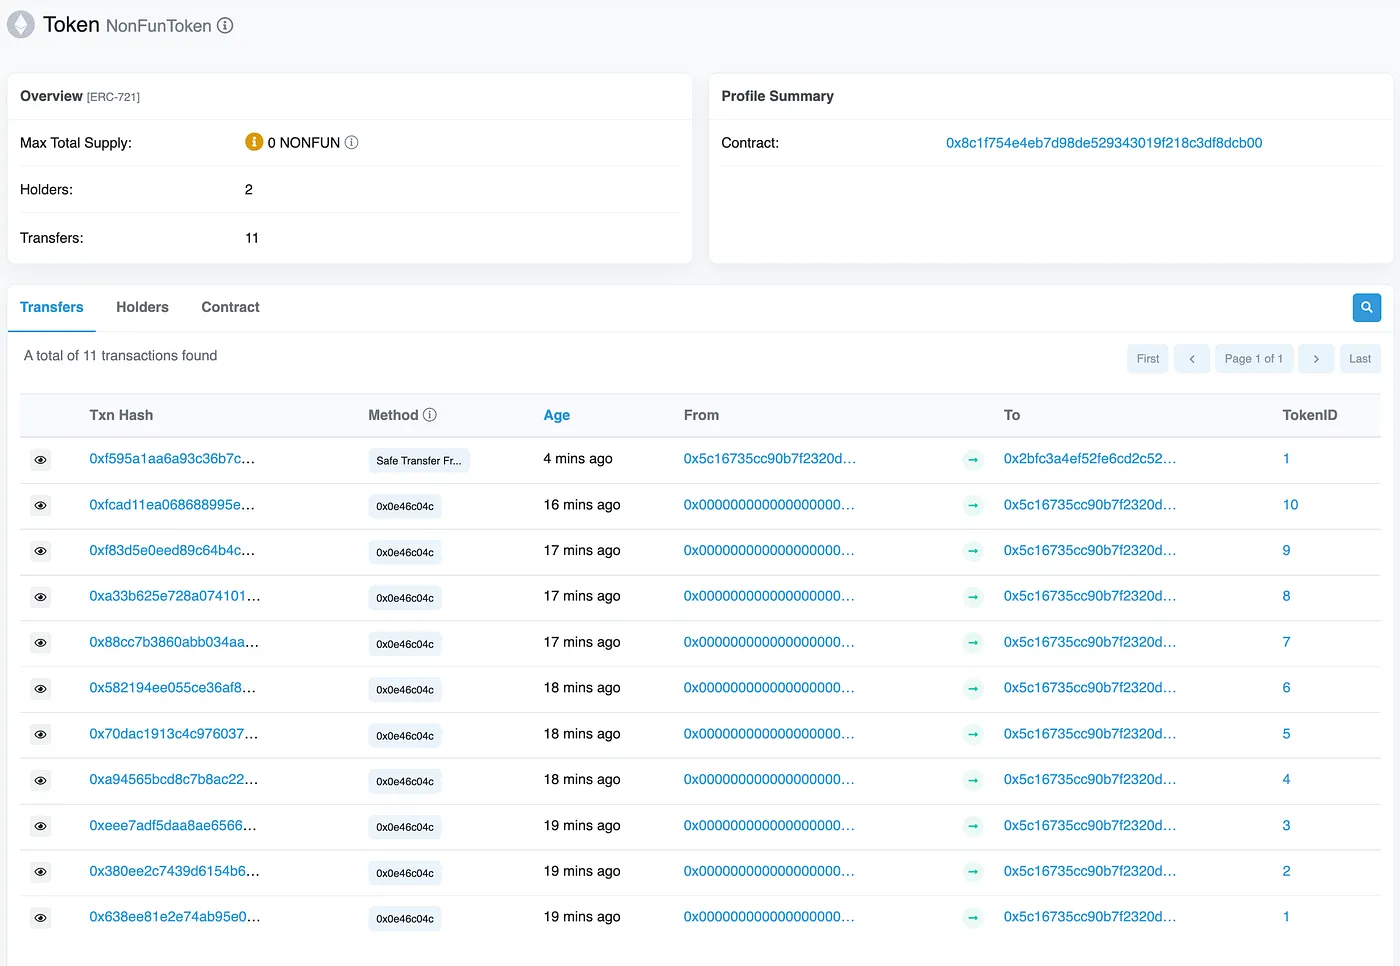The image size is (1400, 966).
Task: Toggle the eye preview for transaction 0xfcad11ea0686
Action: click(x=40, y=506)
